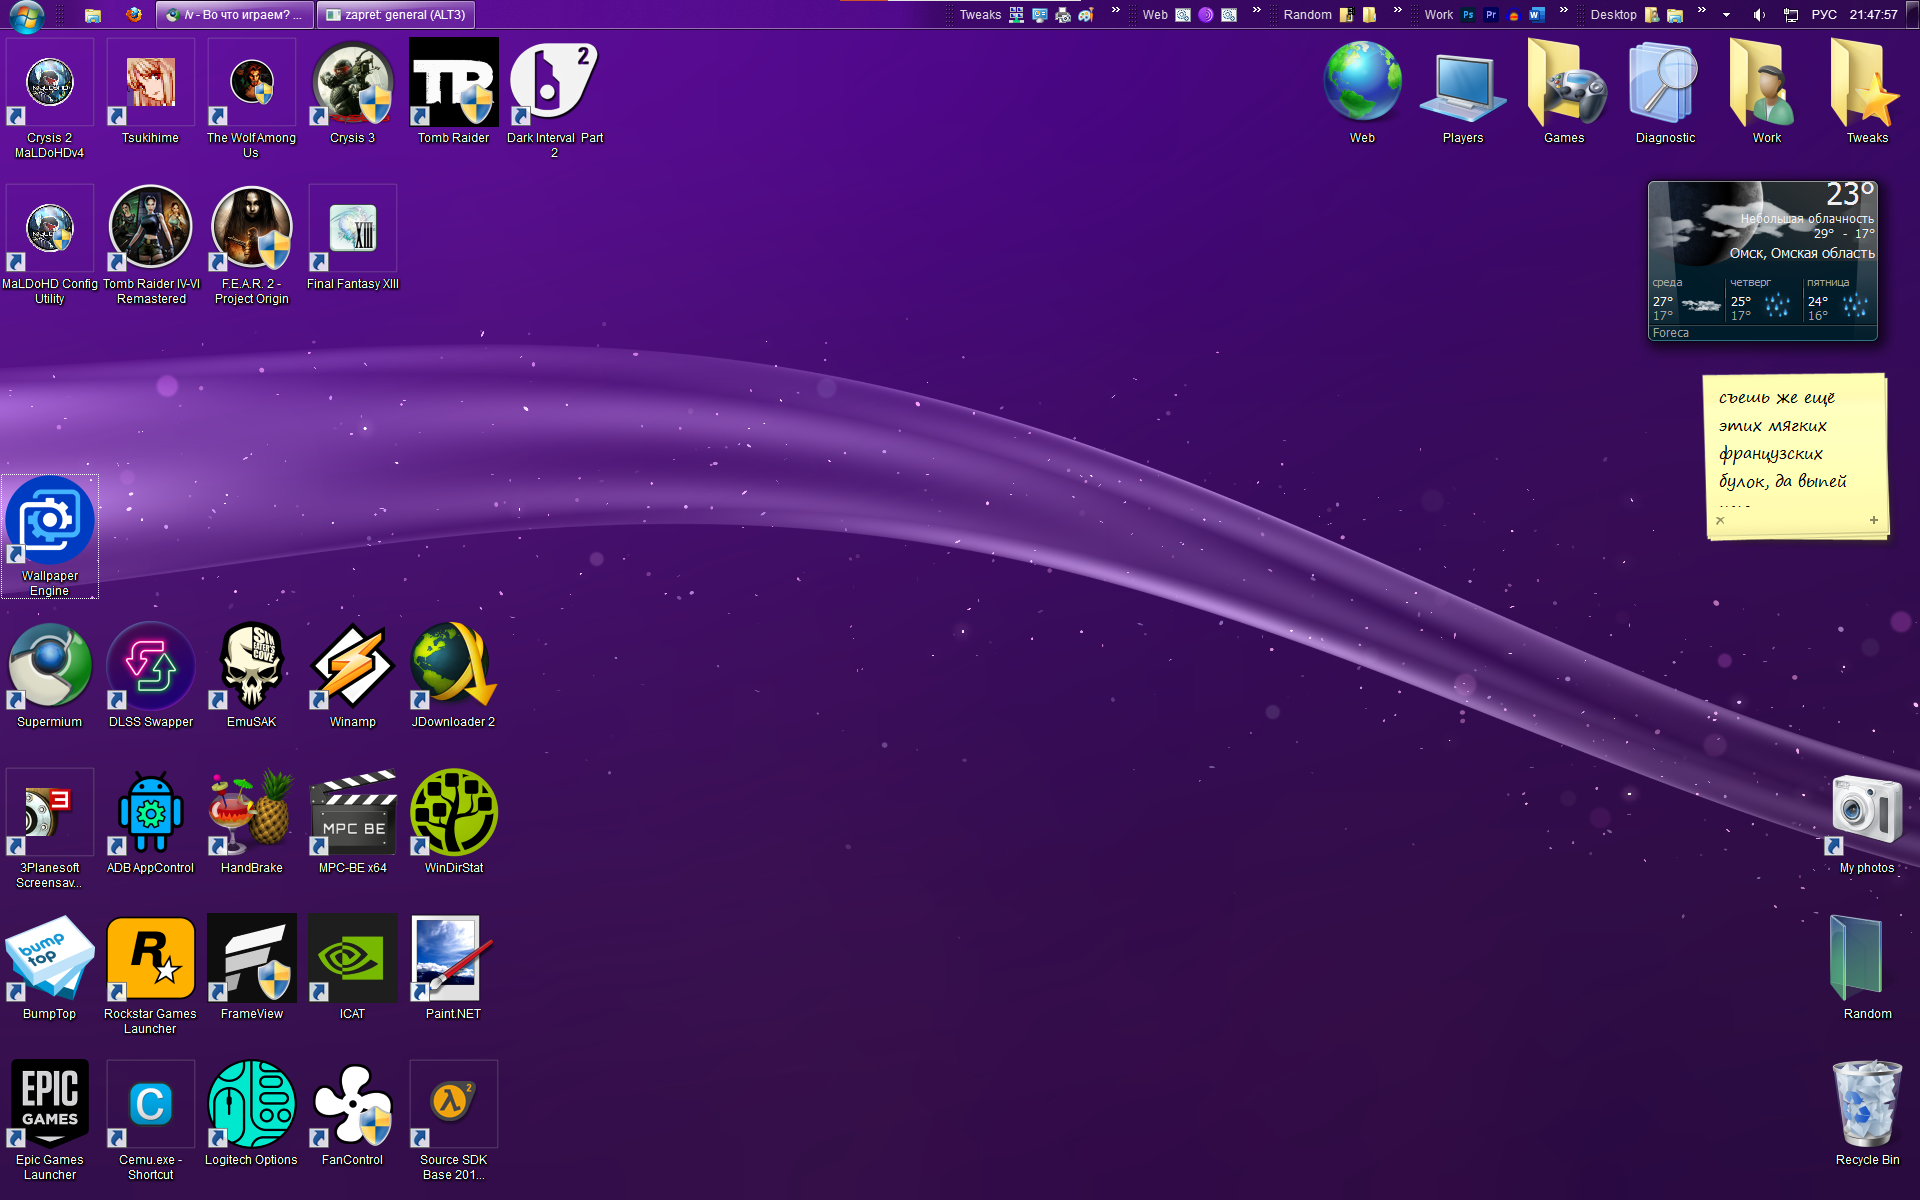Click the Photoshop icon in Work toolbar
This screenshot has height=1200, width=1920.
pos(1468,15)
